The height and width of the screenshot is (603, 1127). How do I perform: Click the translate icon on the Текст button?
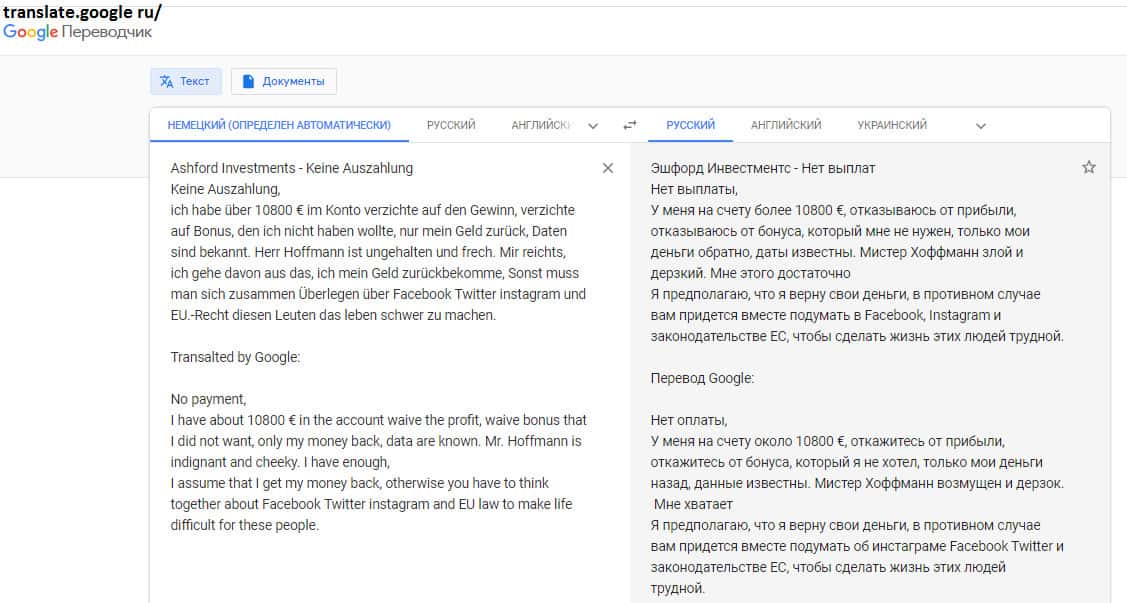(166, 81)
